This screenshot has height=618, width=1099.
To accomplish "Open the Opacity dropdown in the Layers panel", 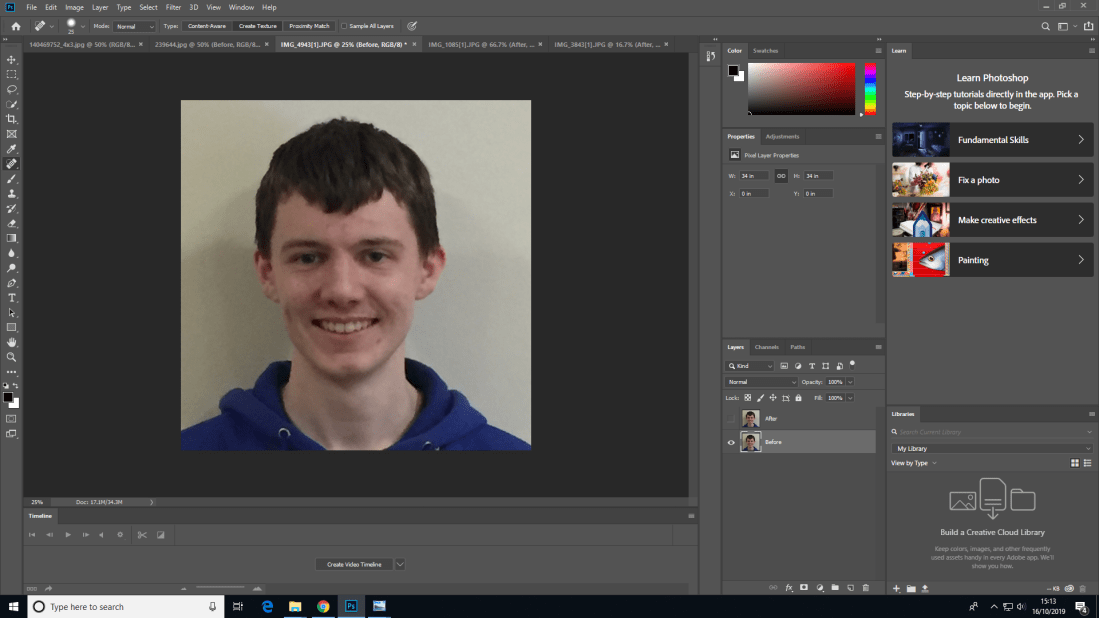I will [x=849, y=381].
